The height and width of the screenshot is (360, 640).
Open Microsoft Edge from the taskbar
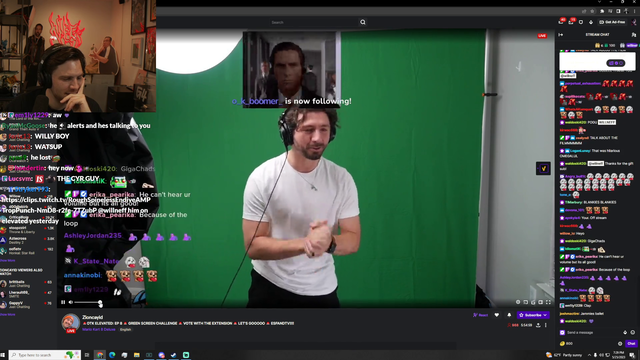[112, 355]
